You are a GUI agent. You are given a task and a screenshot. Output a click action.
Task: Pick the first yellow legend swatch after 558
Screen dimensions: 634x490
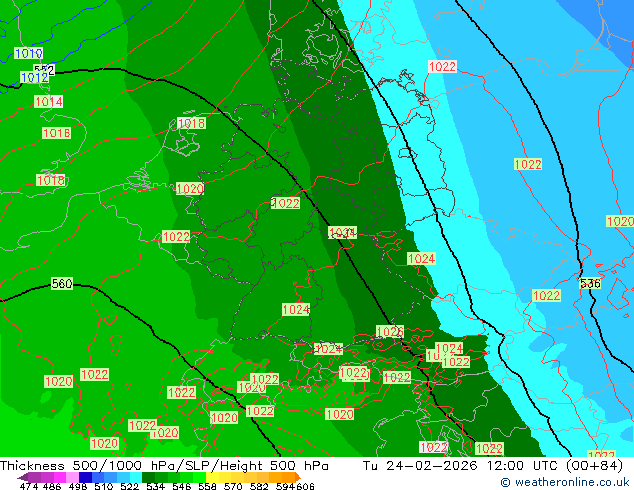pos(212,477)
